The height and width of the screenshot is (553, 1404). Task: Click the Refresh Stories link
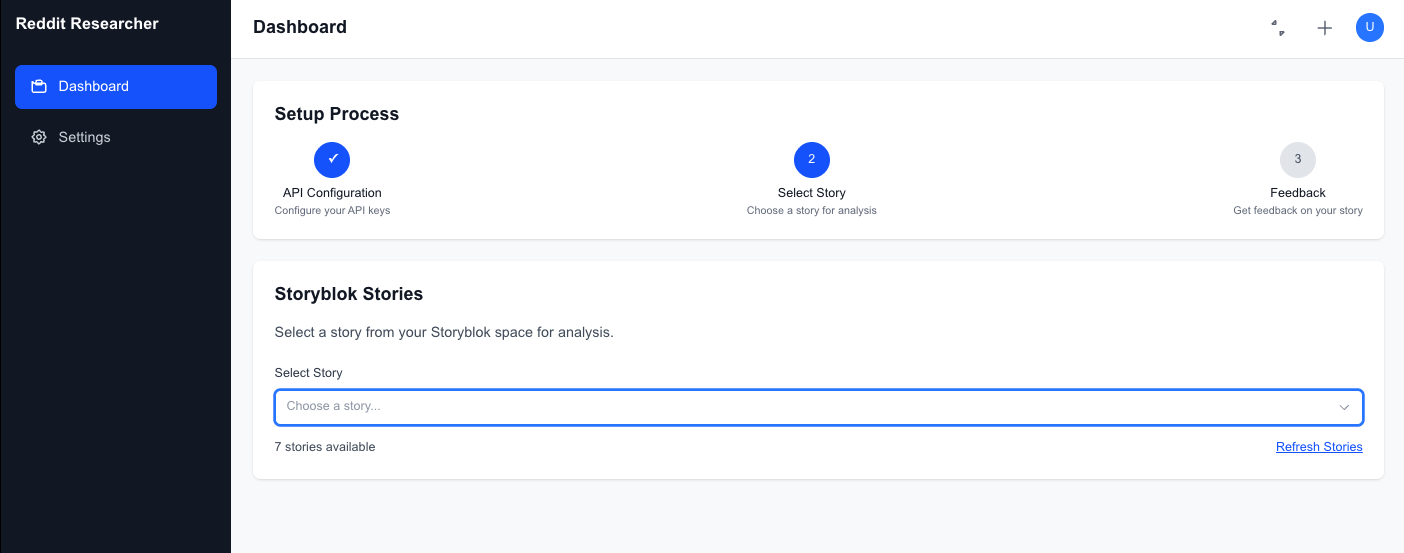[1319, 447]
